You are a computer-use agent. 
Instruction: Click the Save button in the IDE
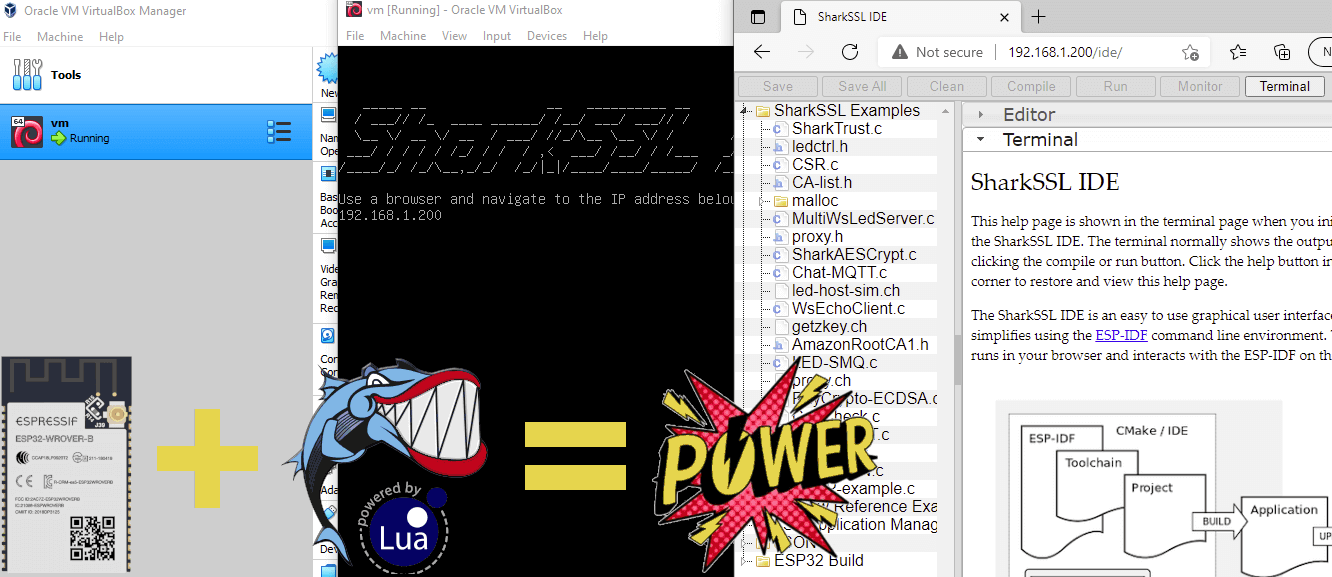(778, 86)
